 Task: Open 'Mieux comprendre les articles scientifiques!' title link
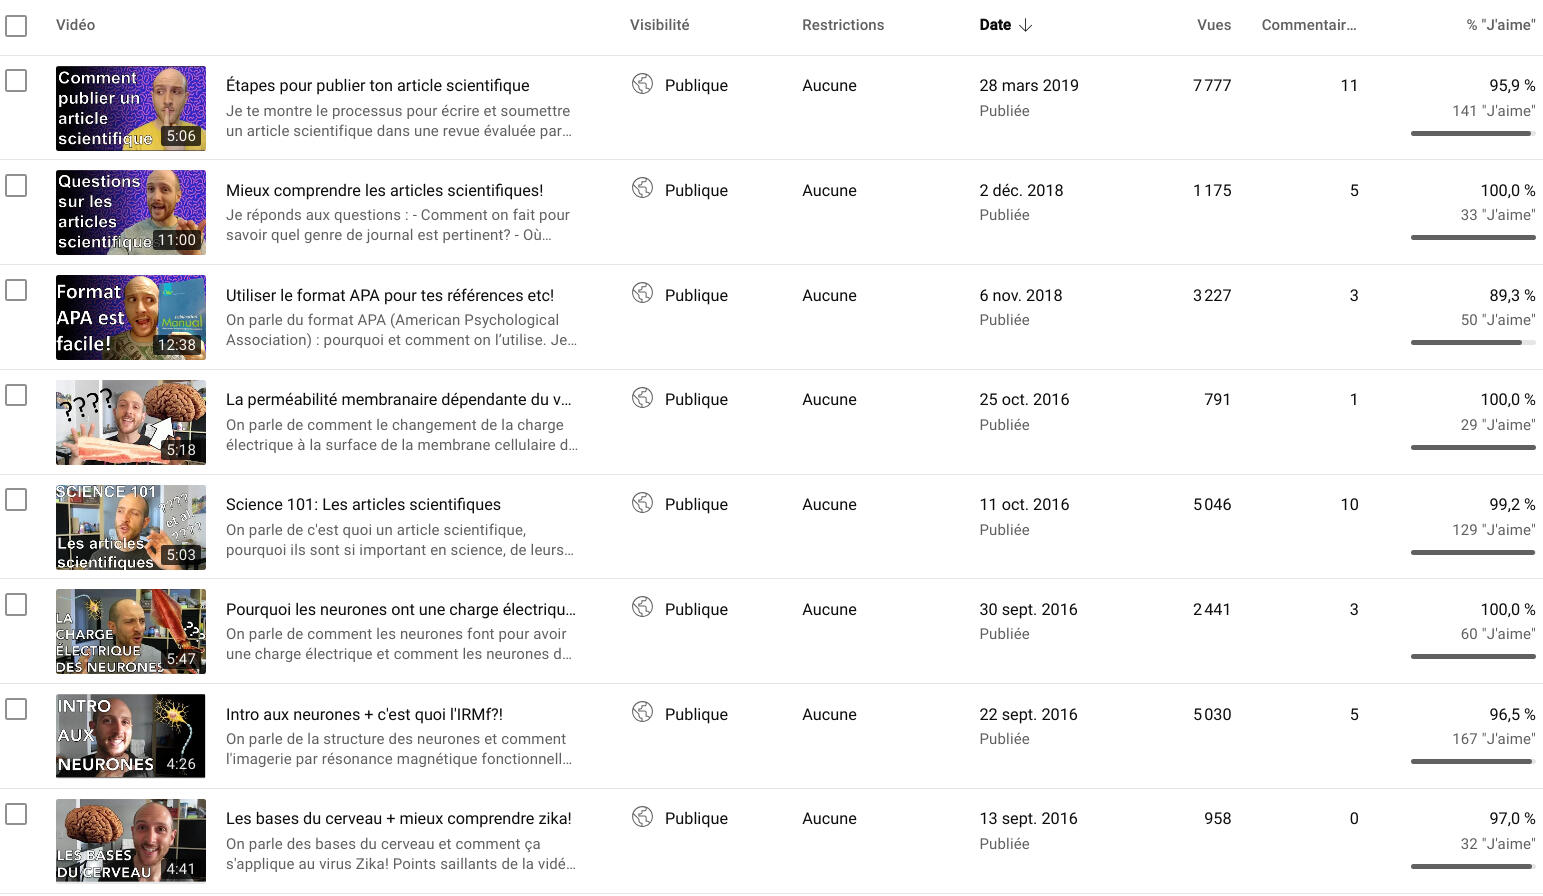[384, 190]
